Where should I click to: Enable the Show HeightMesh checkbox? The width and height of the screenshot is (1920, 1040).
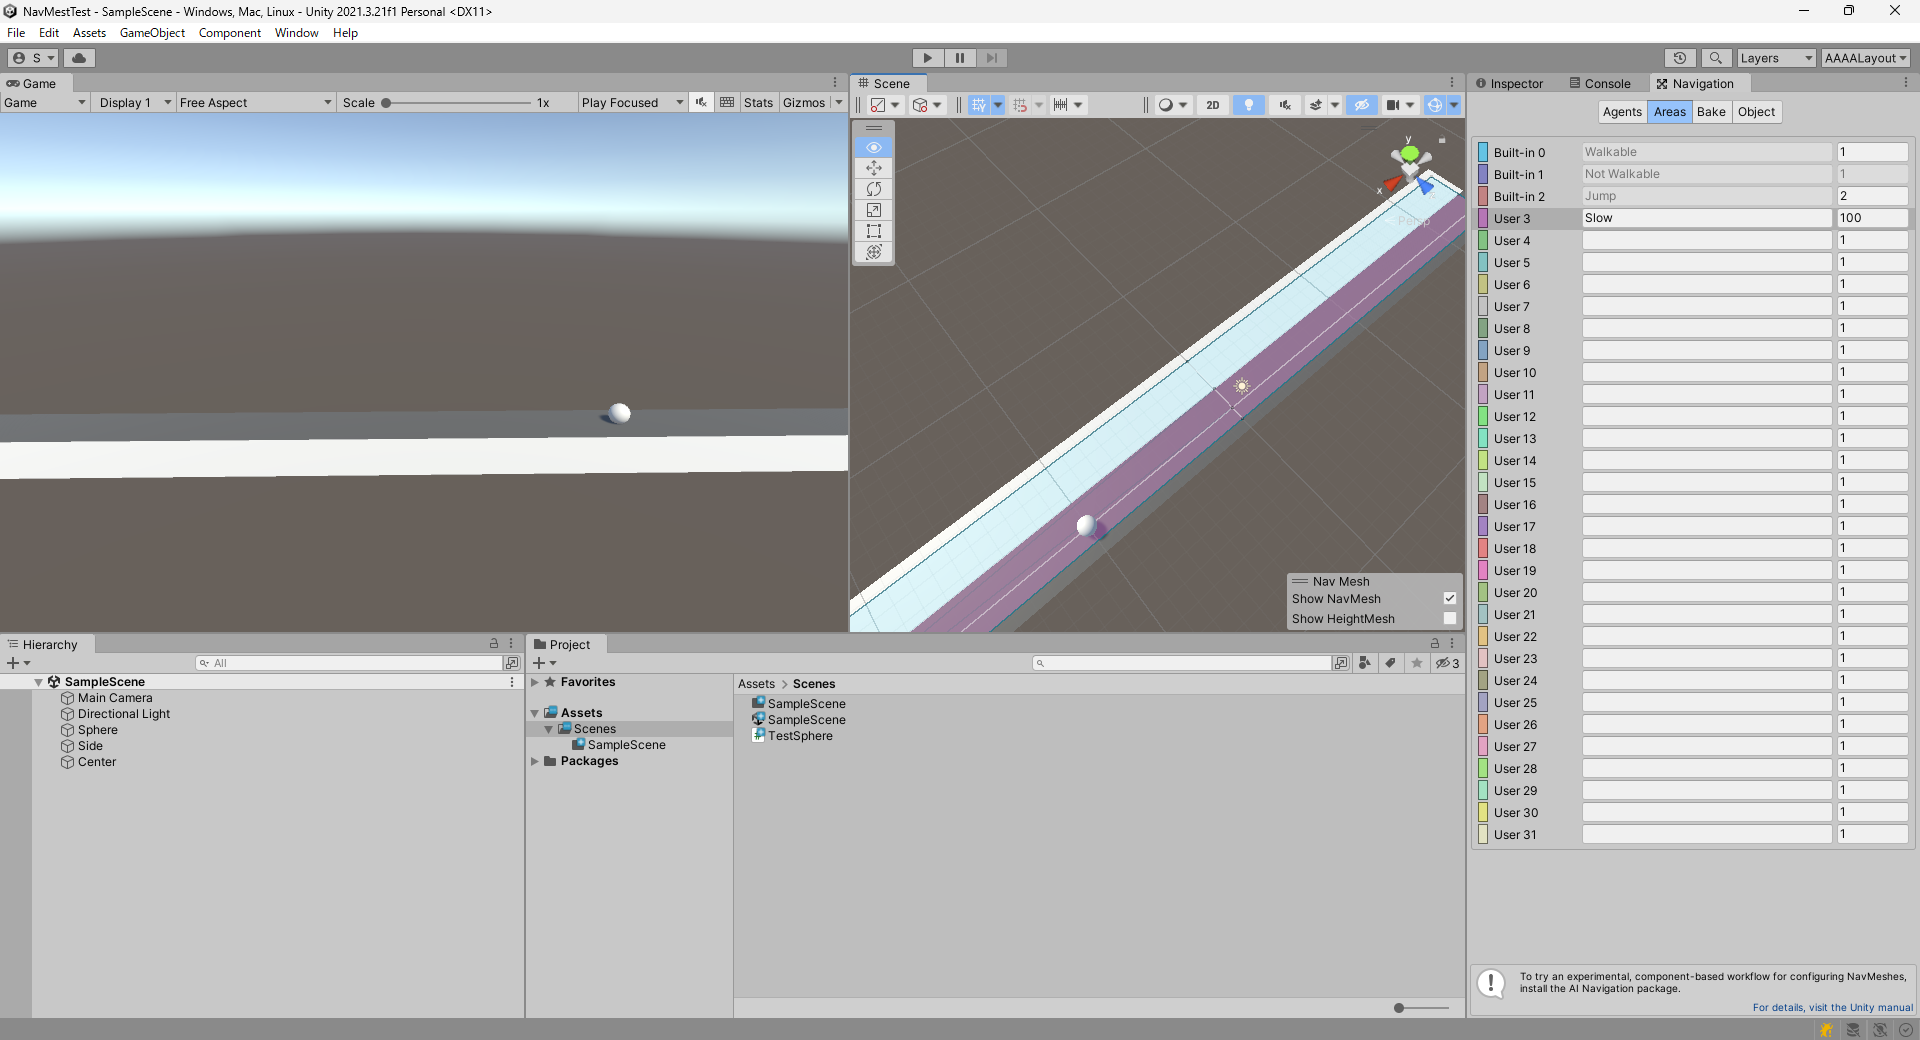point(1450,618)
